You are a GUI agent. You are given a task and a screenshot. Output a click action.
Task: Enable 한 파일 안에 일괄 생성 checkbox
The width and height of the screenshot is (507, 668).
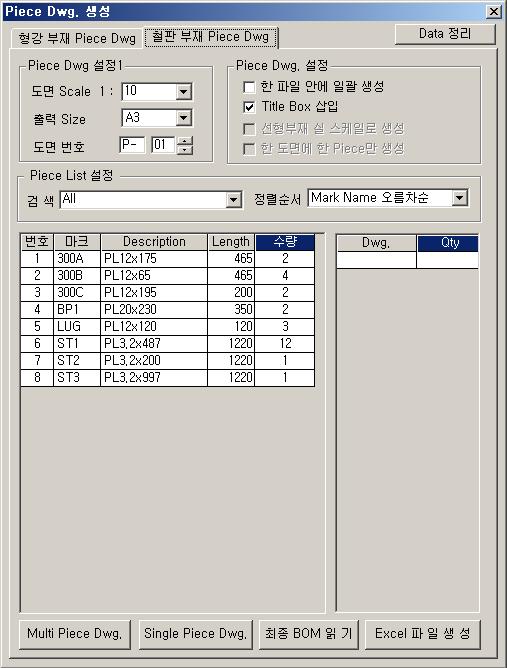coord(249,87)
